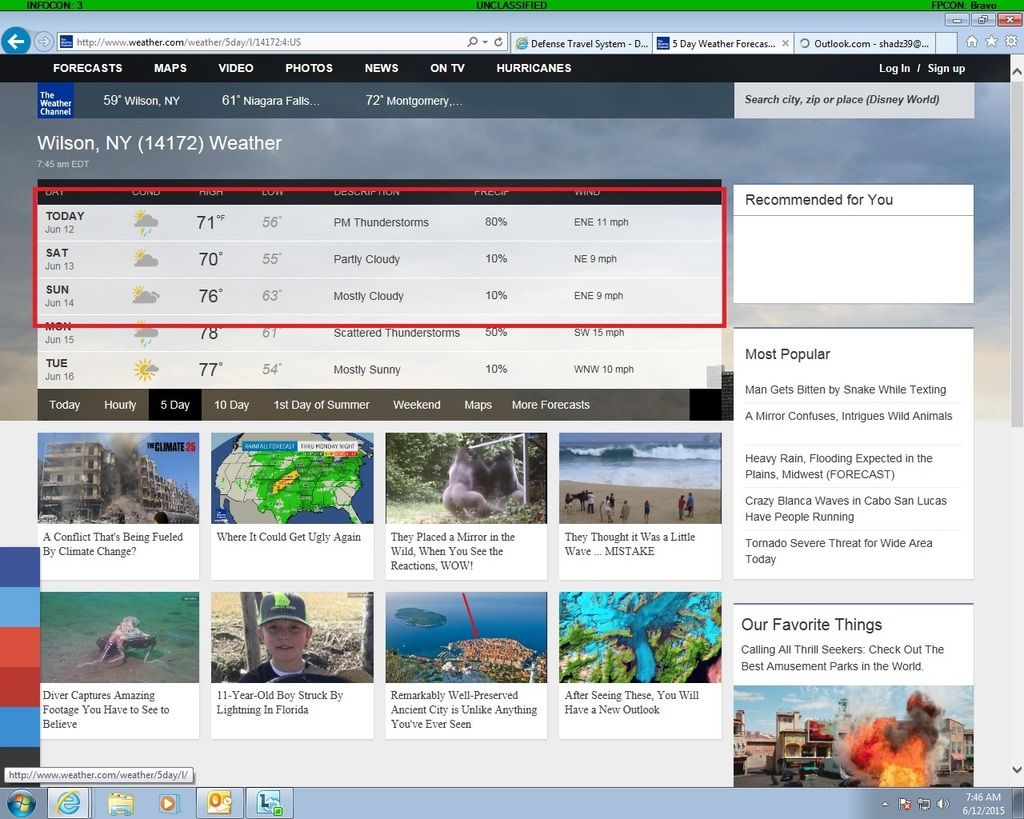Click the page scrollbar down arrow
Image resolution: width=1024 pixels, height=819 pixels.
pos(1017,769)
